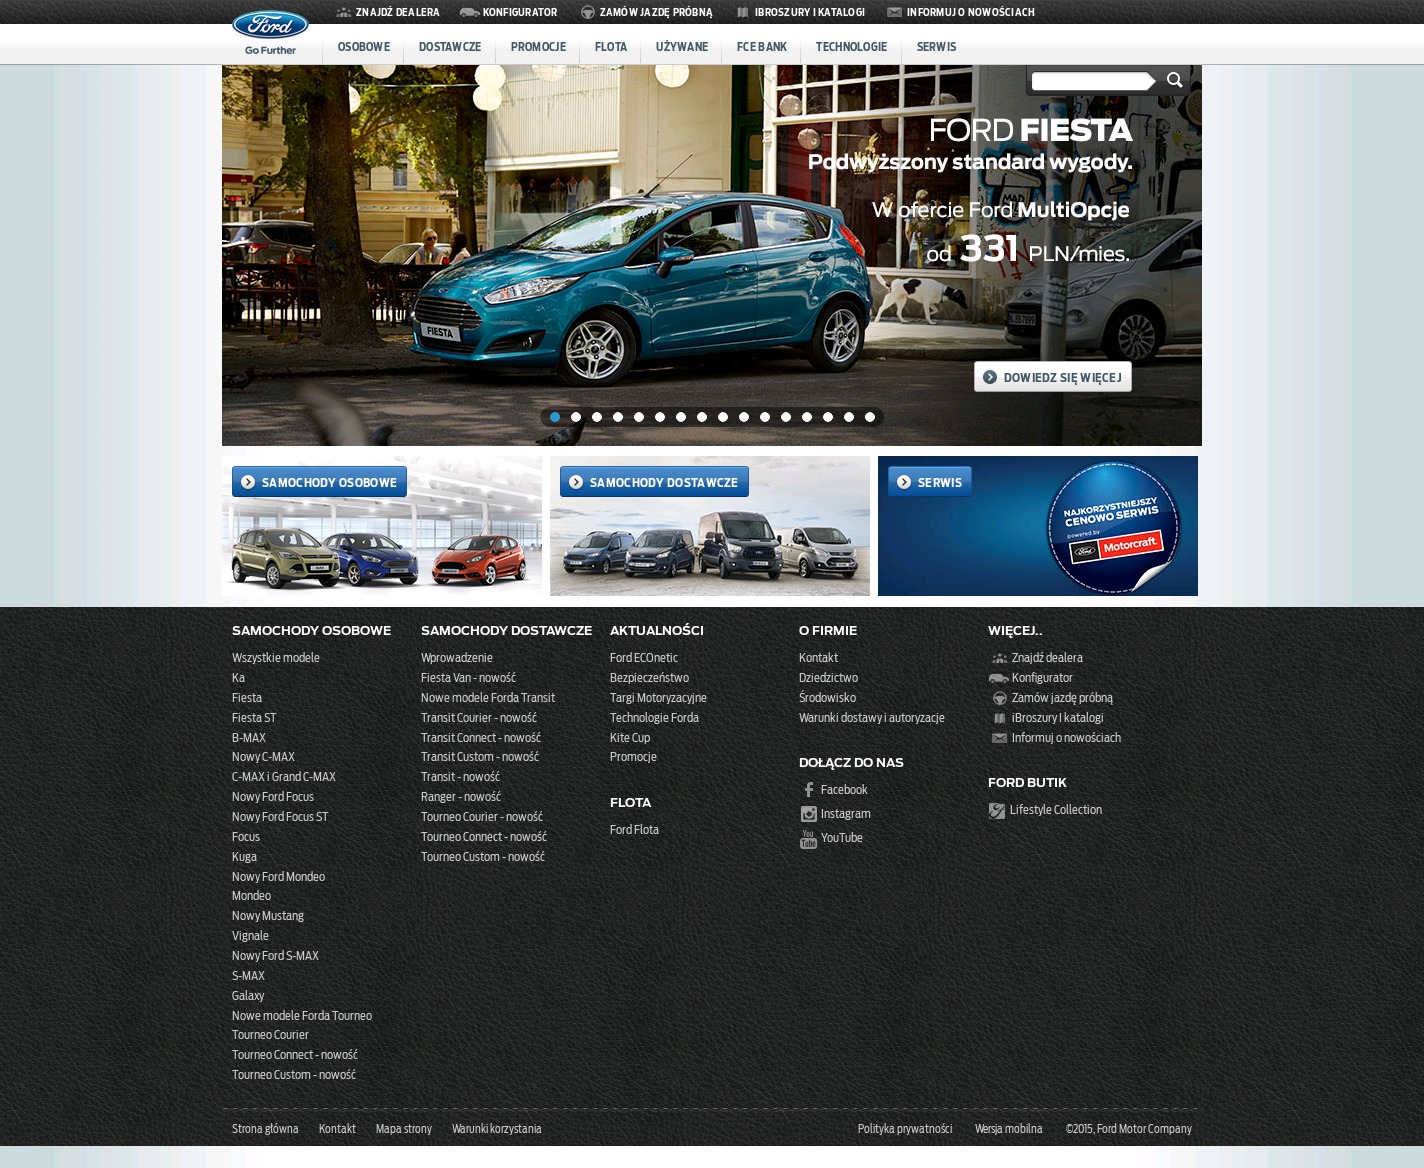The image size is (1424, 1168).
Task: Click the Motorcraft service sticker image
Action: coord(1113,528)
